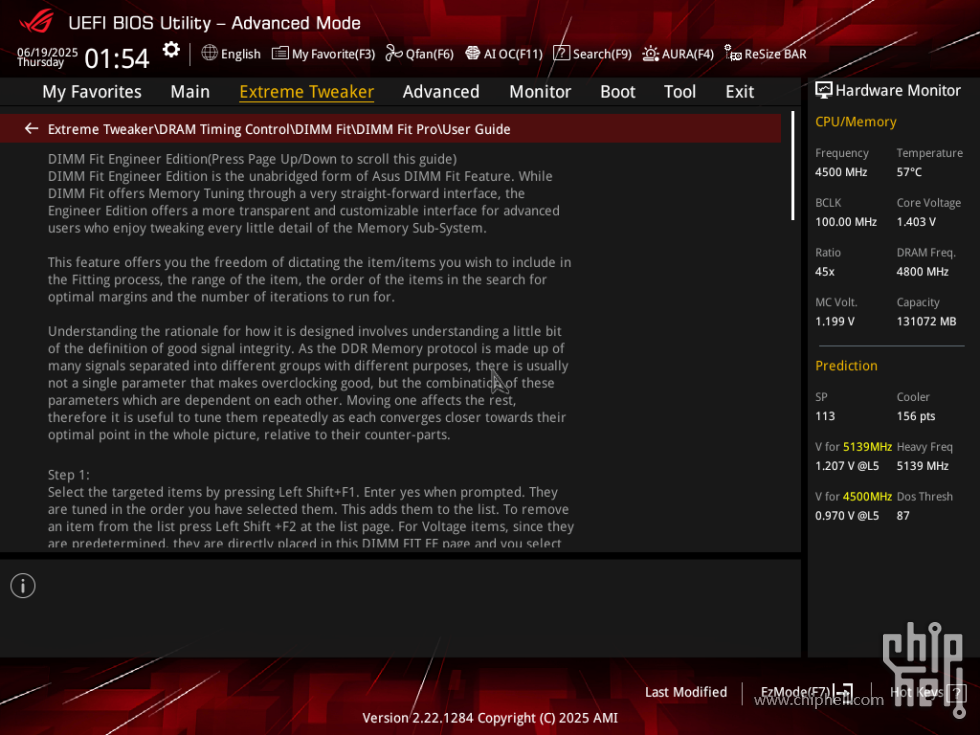Click the guide scrollbar thumb
The width and height of the screenshot is (980, 735).
pyautogui.click(x=792, y=166)
